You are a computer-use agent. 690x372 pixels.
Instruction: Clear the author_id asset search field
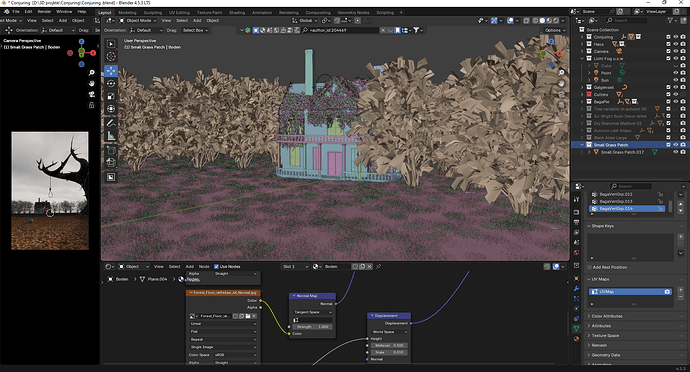[x=383, y=30]
